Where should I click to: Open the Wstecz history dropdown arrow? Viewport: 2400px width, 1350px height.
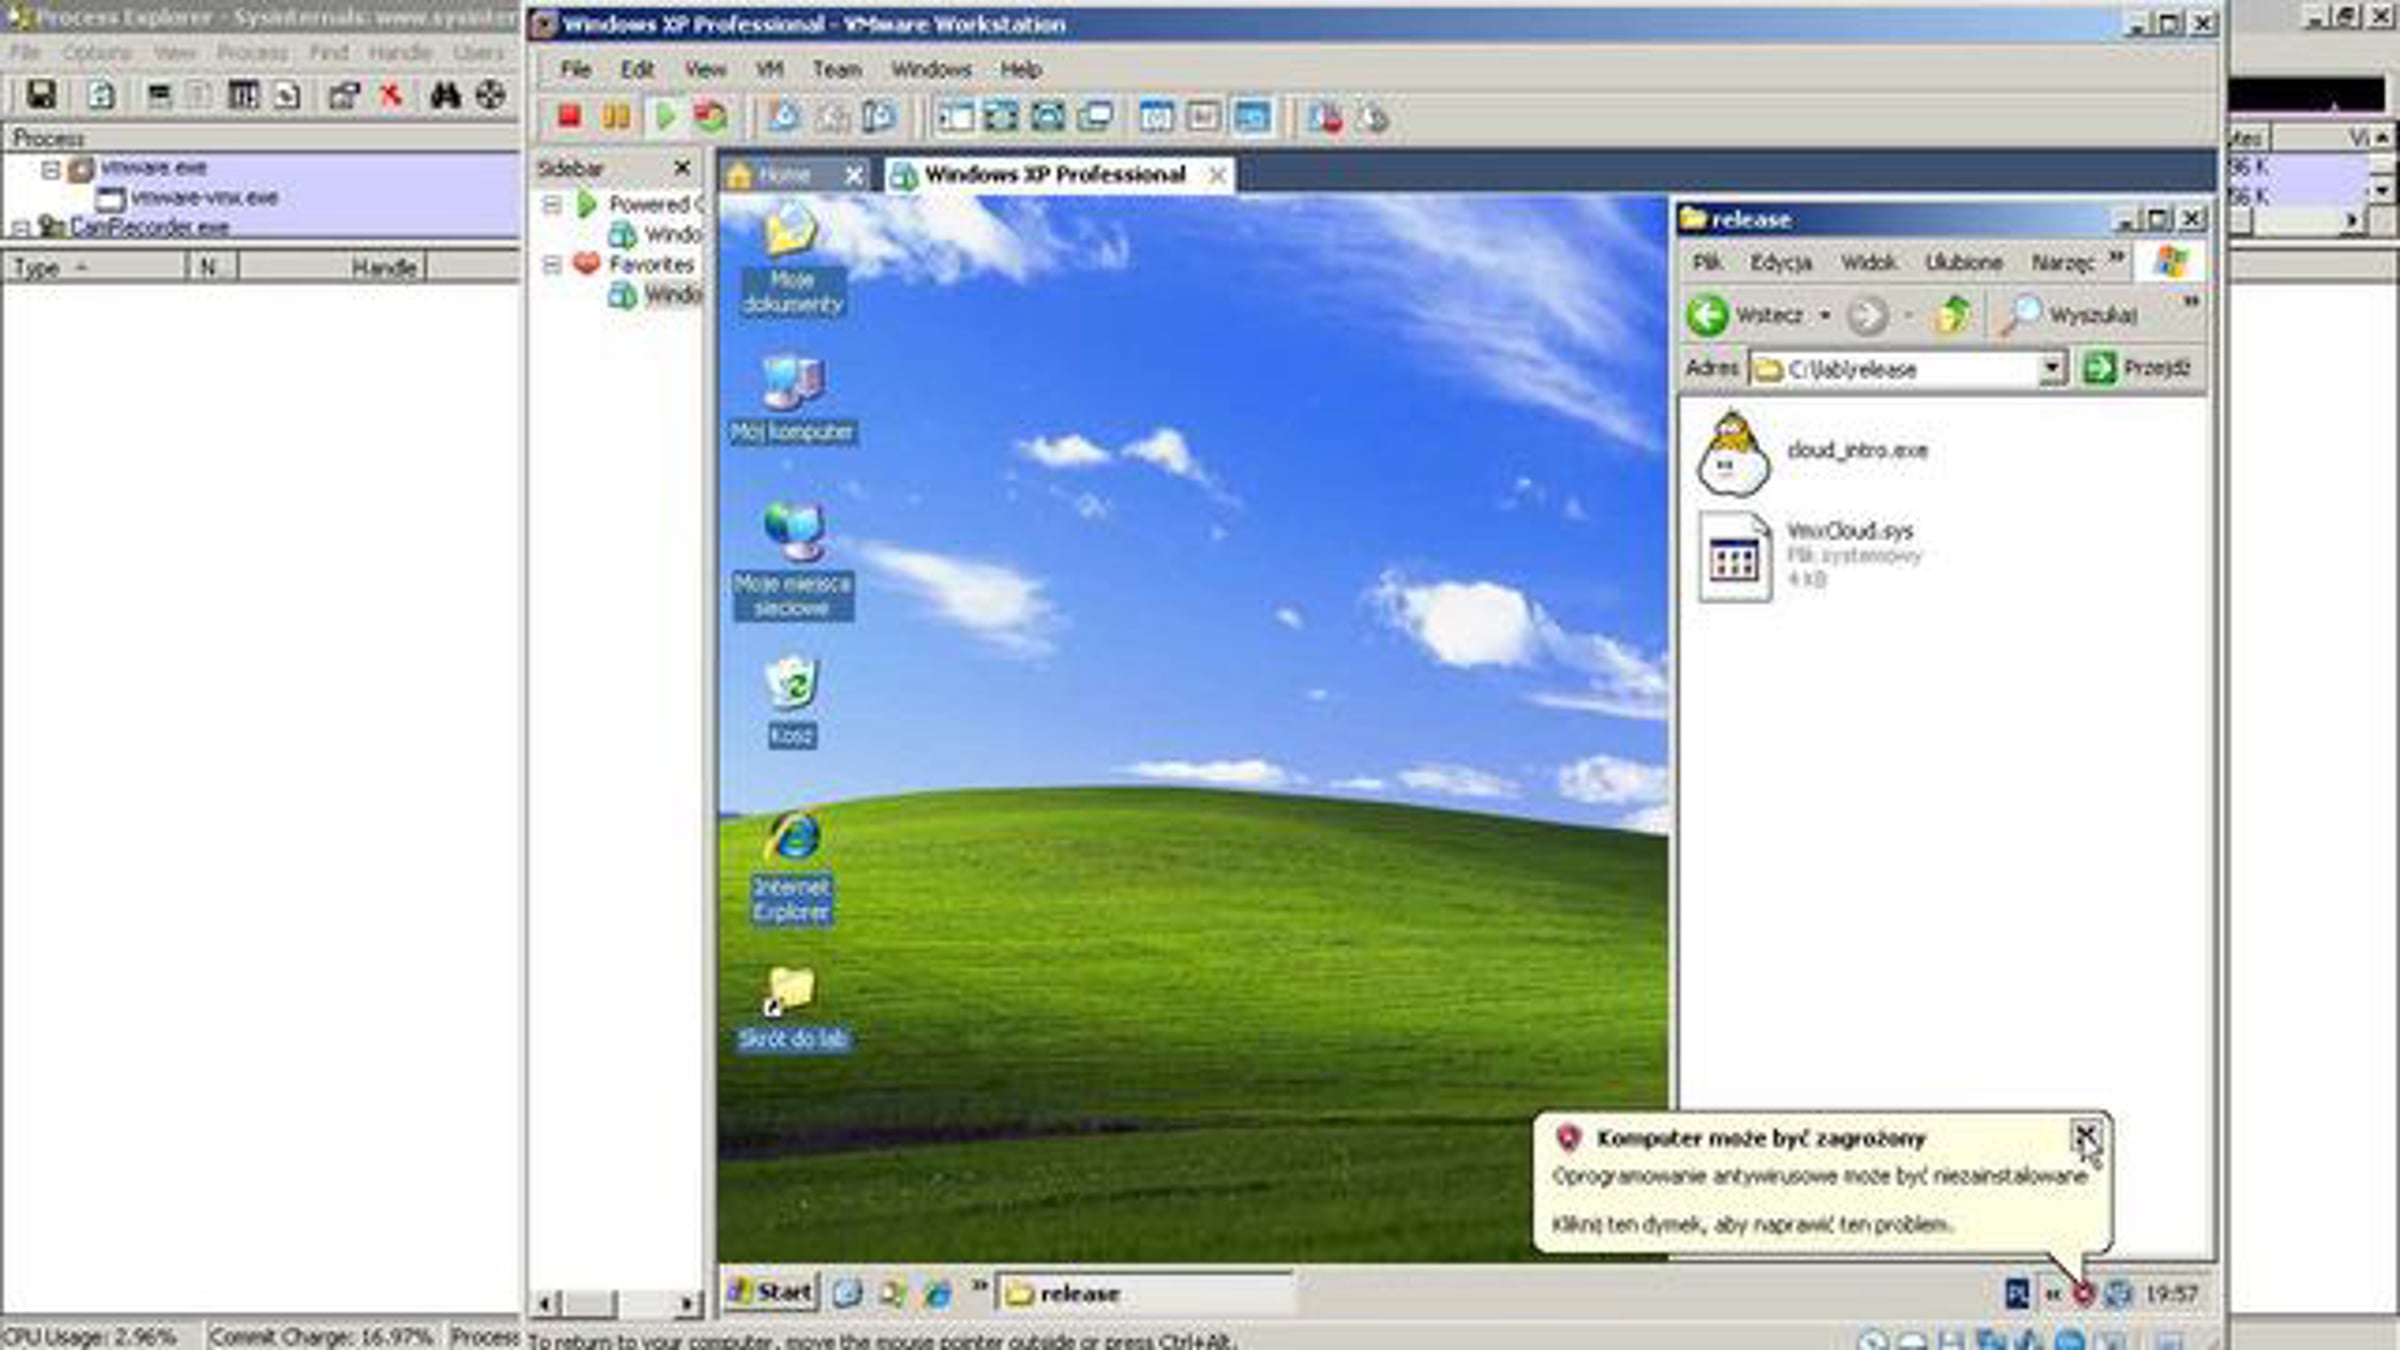pyautogui.click(x=1825, y=316)
